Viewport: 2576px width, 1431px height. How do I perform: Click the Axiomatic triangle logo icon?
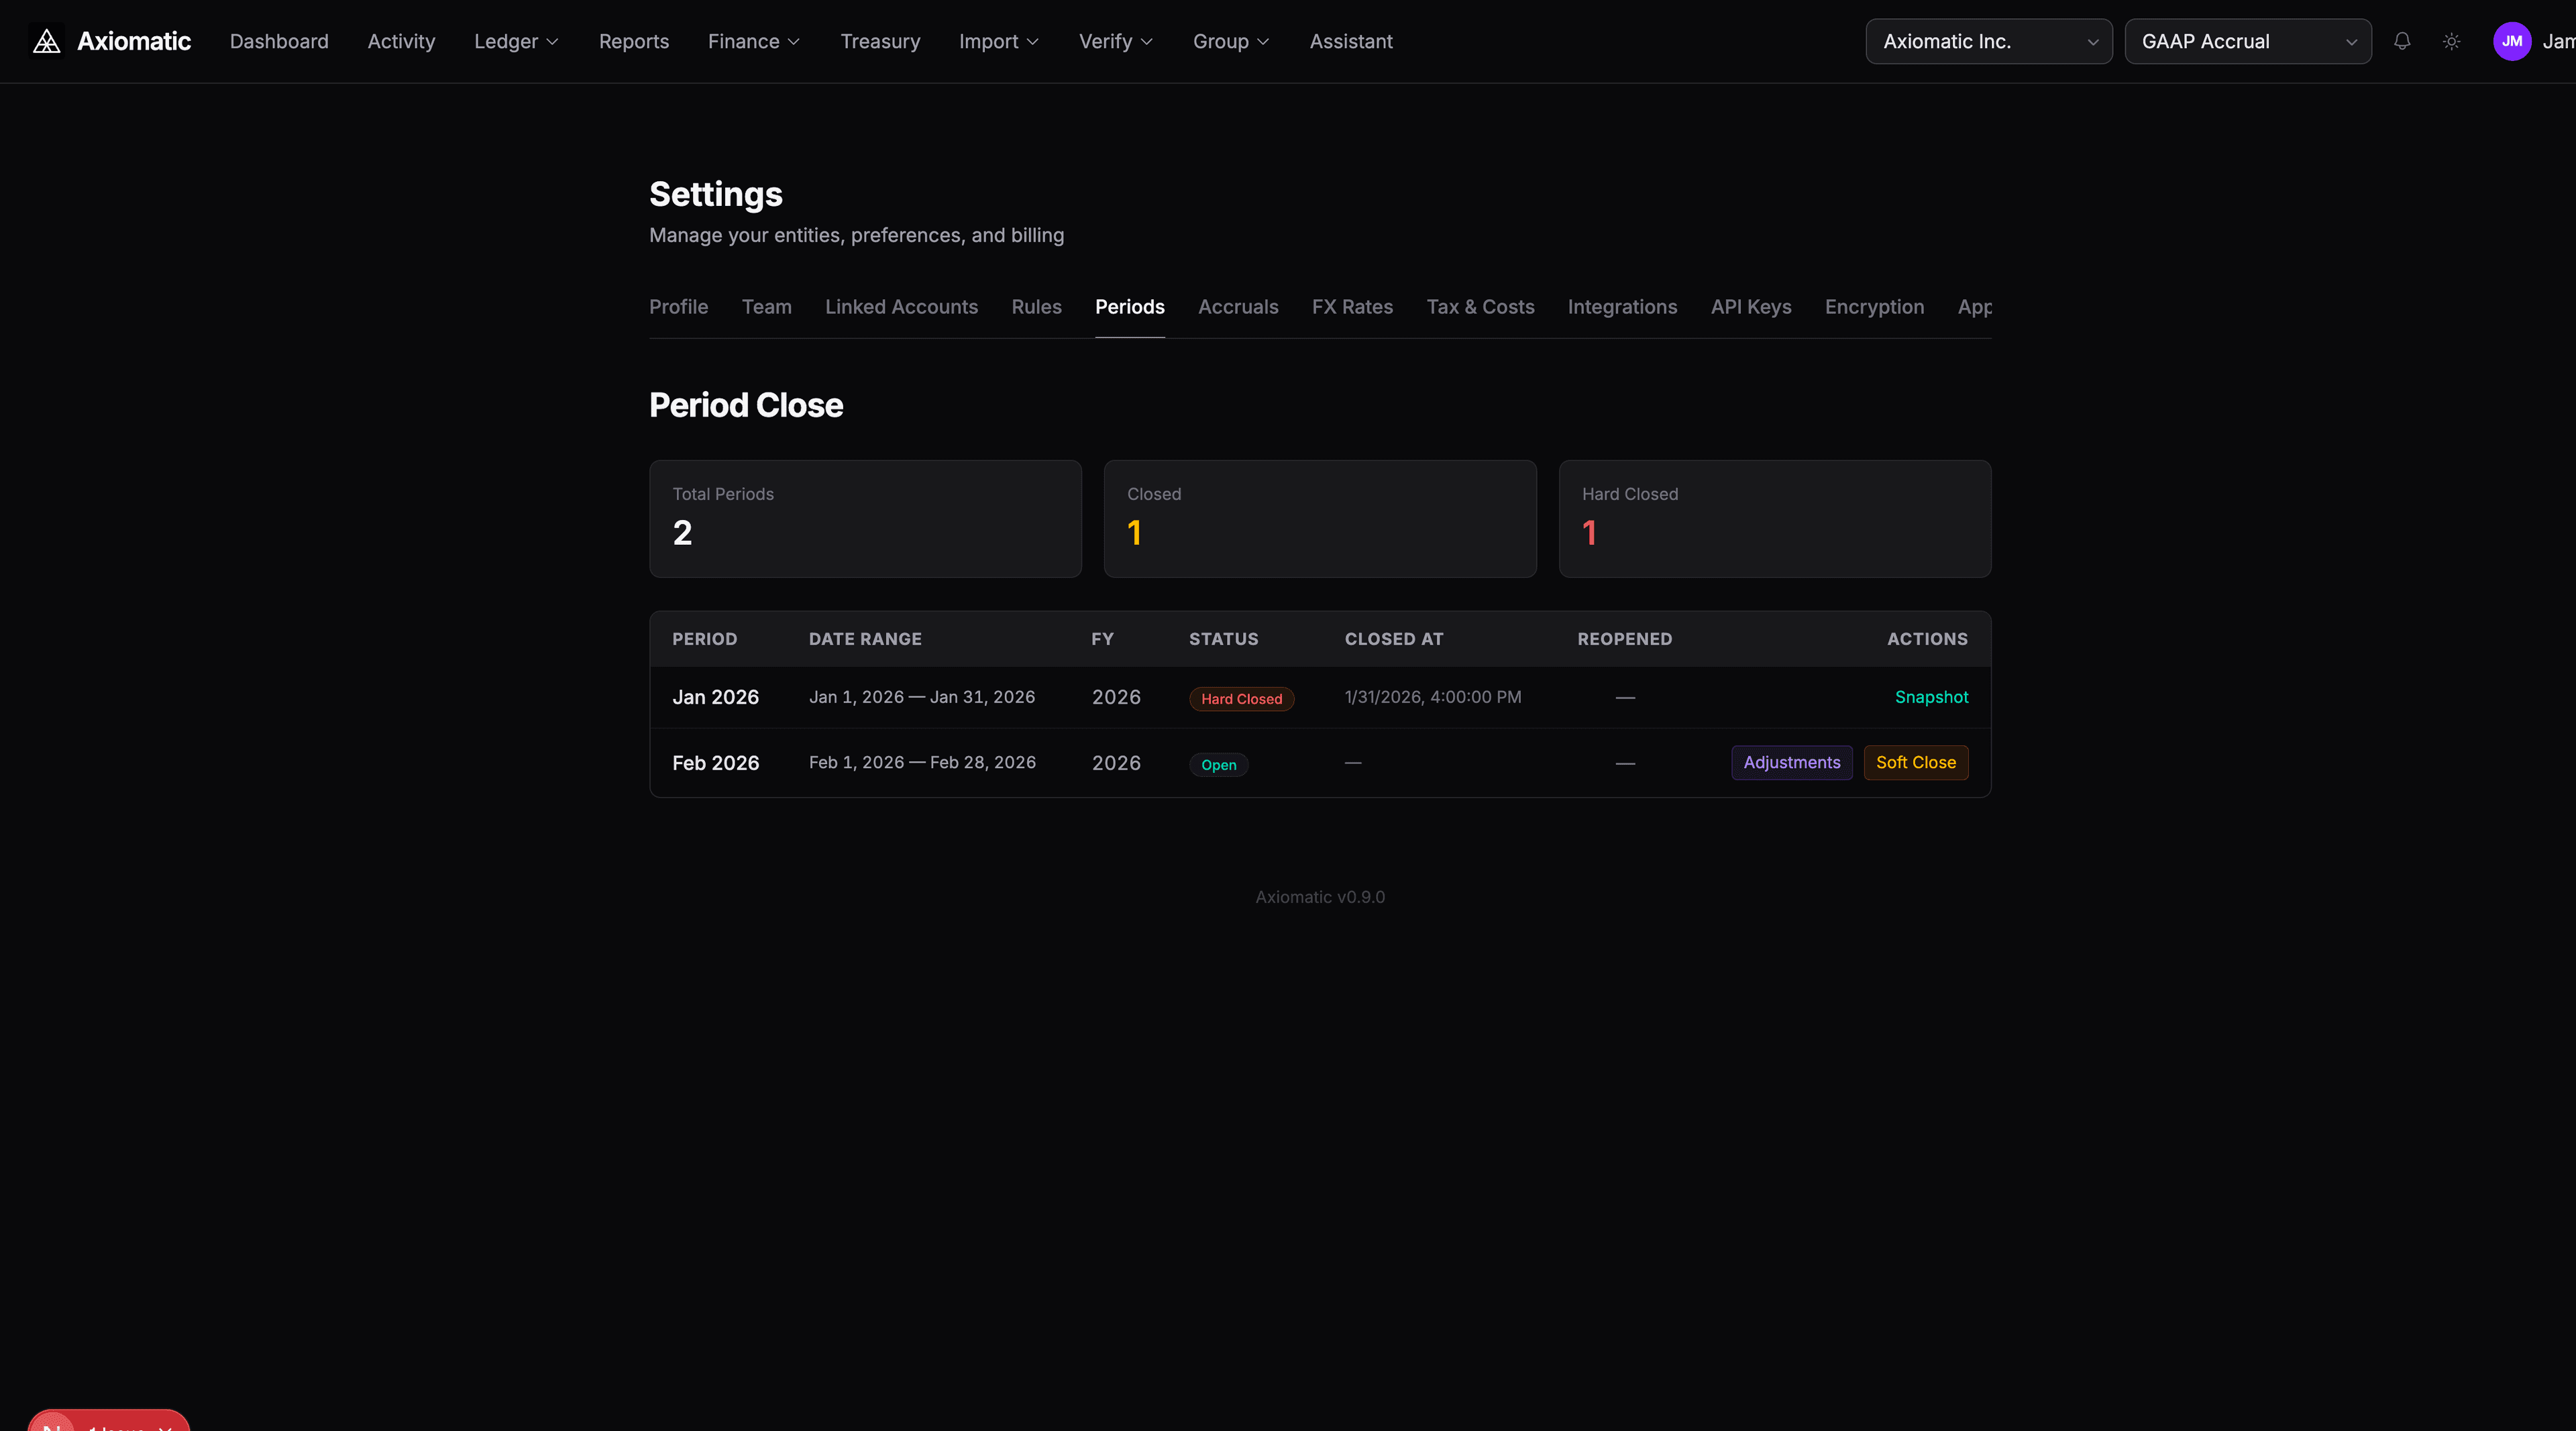coord(46,41)
